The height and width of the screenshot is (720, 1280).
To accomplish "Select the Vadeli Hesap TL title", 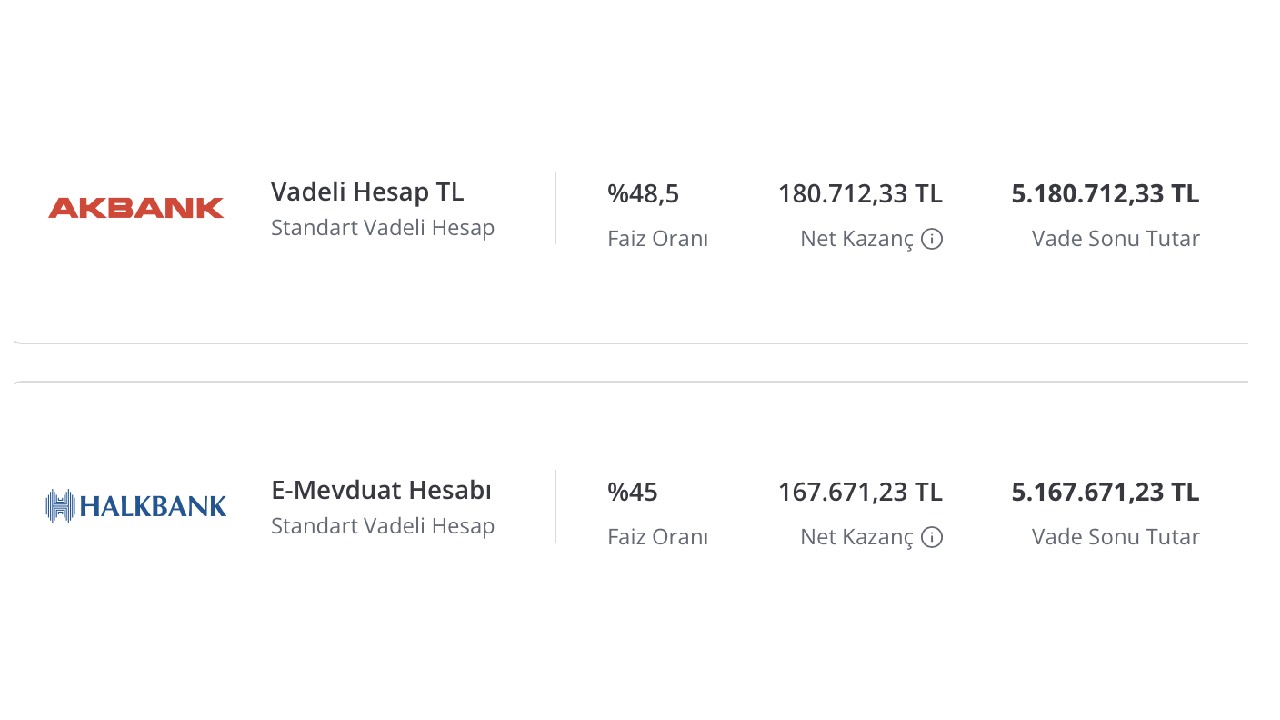I will pos(367,192).
